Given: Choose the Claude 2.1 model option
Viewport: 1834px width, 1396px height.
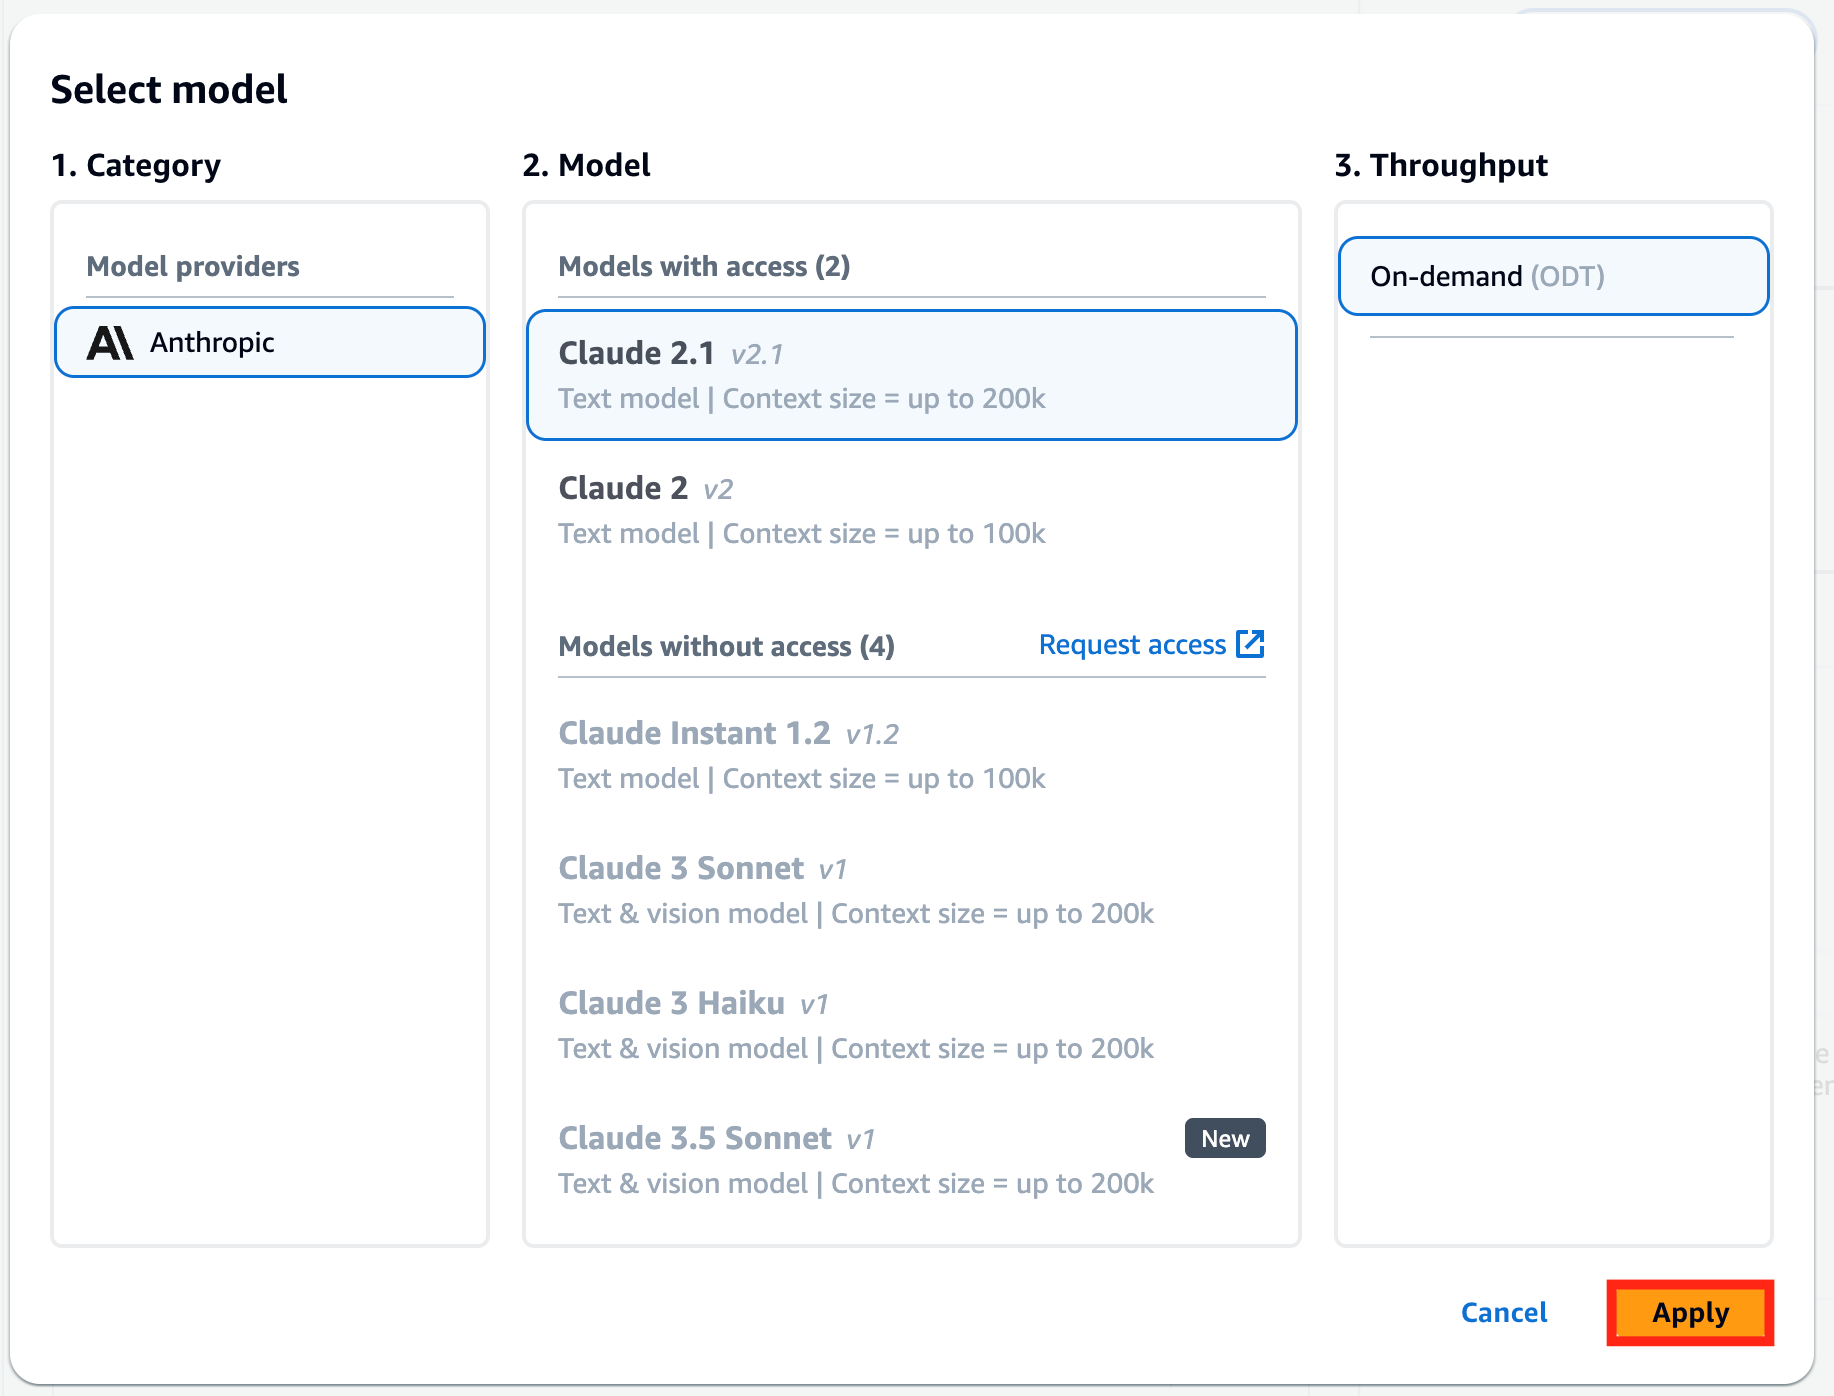Looking at the screenshot, I should [911, 375].
